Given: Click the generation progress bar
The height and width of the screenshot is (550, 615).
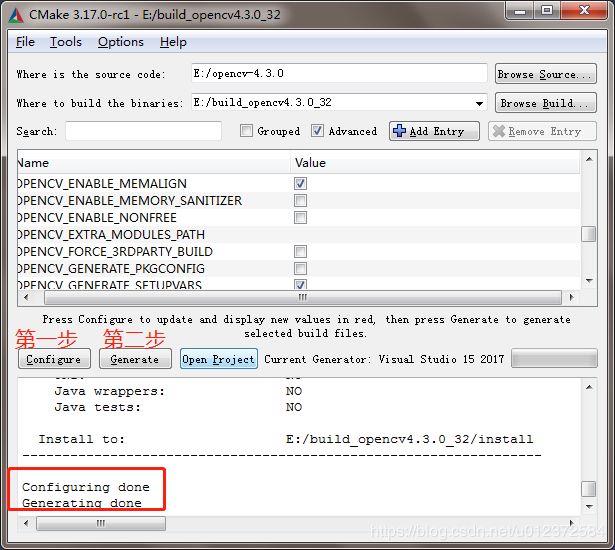Looking at the screenshot, I should pos(554,358).
